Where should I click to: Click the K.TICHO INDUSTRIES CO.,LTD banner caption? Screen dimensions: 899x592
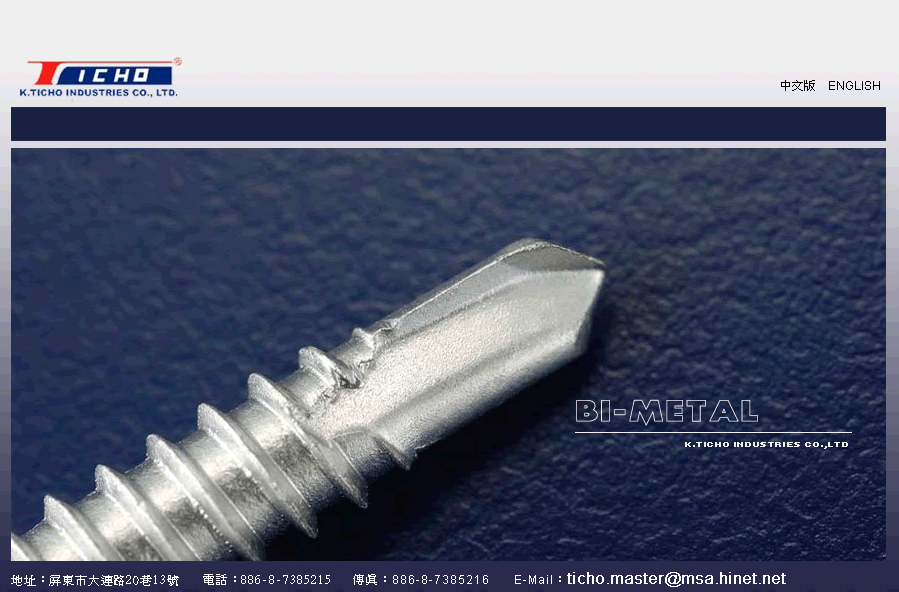click(767, 444)
